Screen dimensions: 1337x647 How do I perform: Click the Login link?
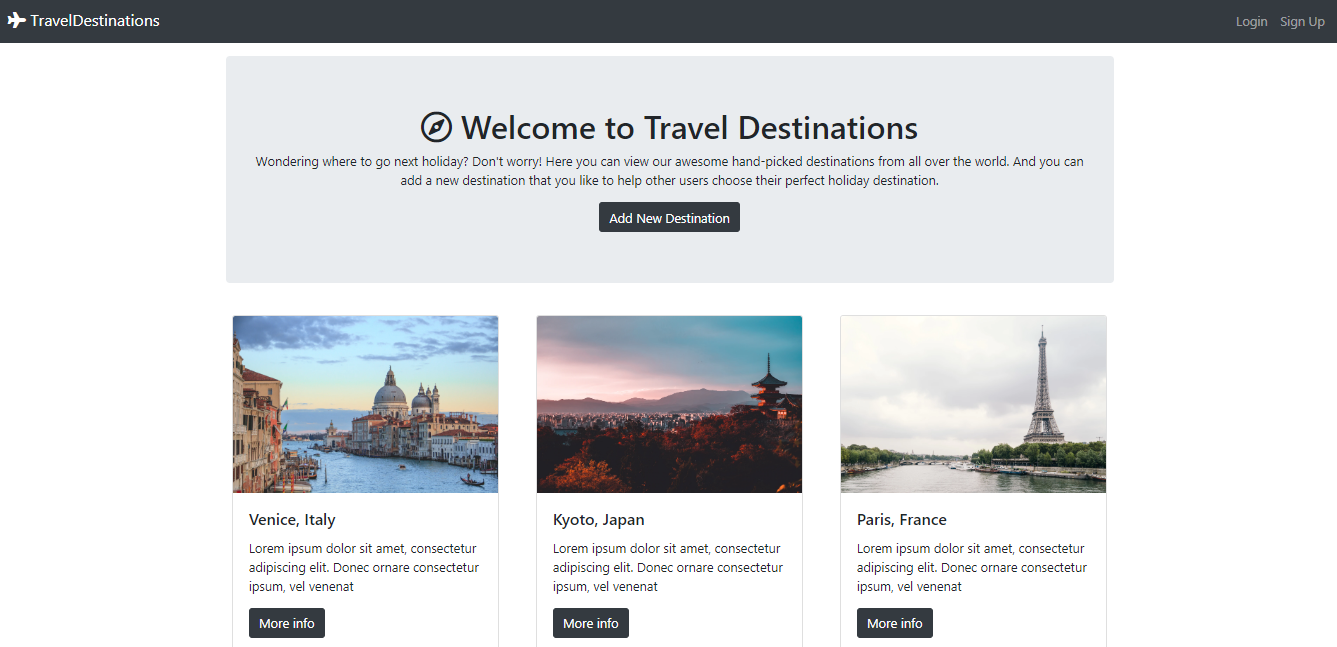[1251, 21]
